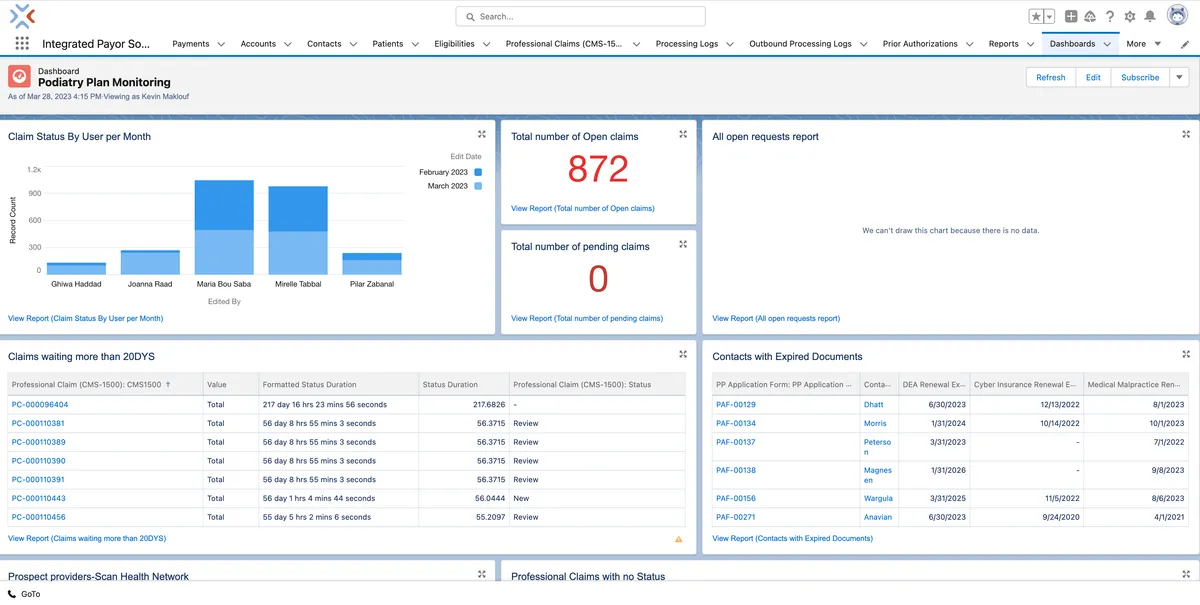Screen dimensions: 1200x605
Task: Open the dropdown arrow next to Subscribe
Action: (x=1178, y=77)
